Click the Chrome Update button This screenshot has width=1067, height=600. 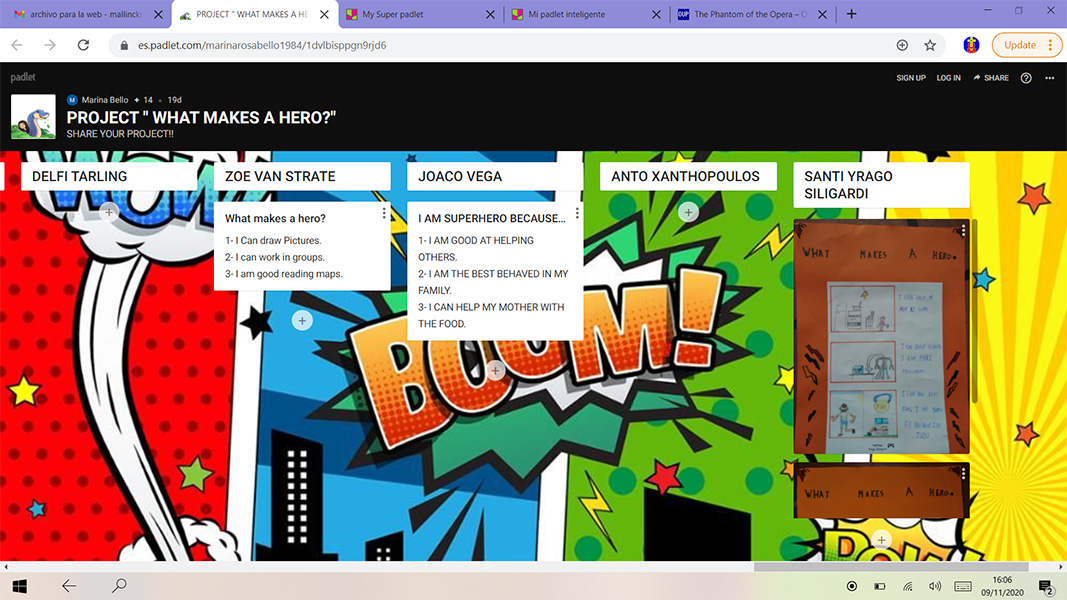pyautogui.click(x=1020, y=45)
